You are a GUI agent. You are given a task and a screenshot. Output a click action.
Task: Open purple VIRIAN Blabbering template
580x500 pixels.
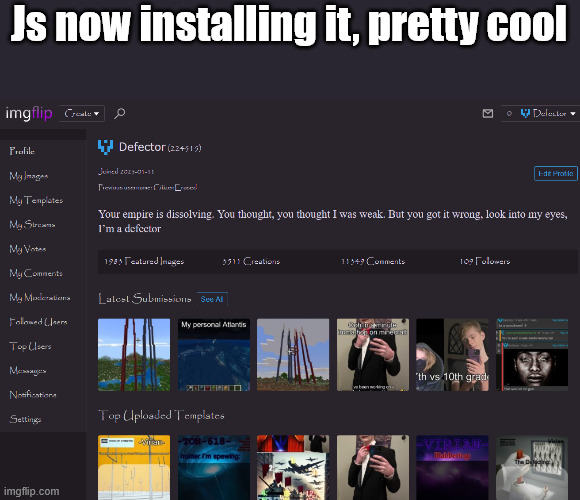pos(452,467)
